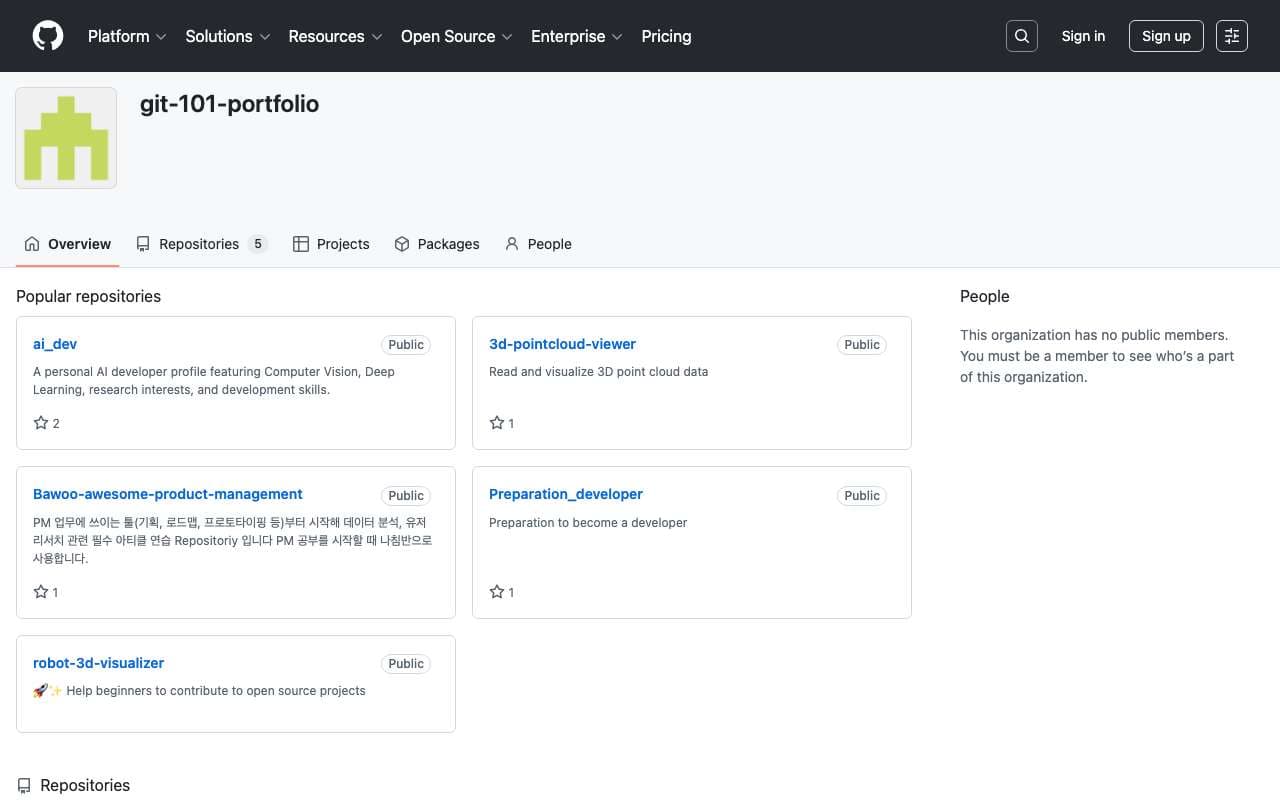This screenshot has width=1280, height=800.
Task: Click the Public badge on 3d-pointcloud-viewer
Action: click(862, 345)
